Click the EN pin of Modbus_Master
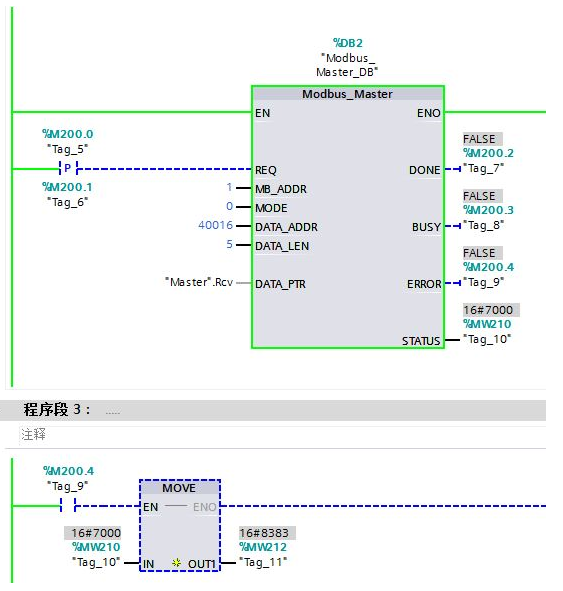Image resolution: width=563 pixels, height=591 pixels. 262,113
